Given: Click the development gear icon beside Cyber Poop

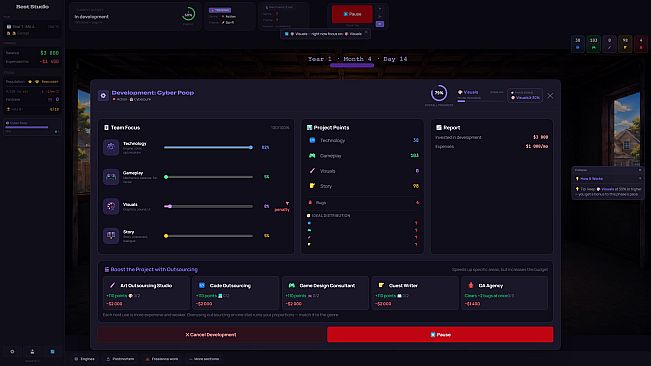Looking at the screenshot, I should 103,95.
